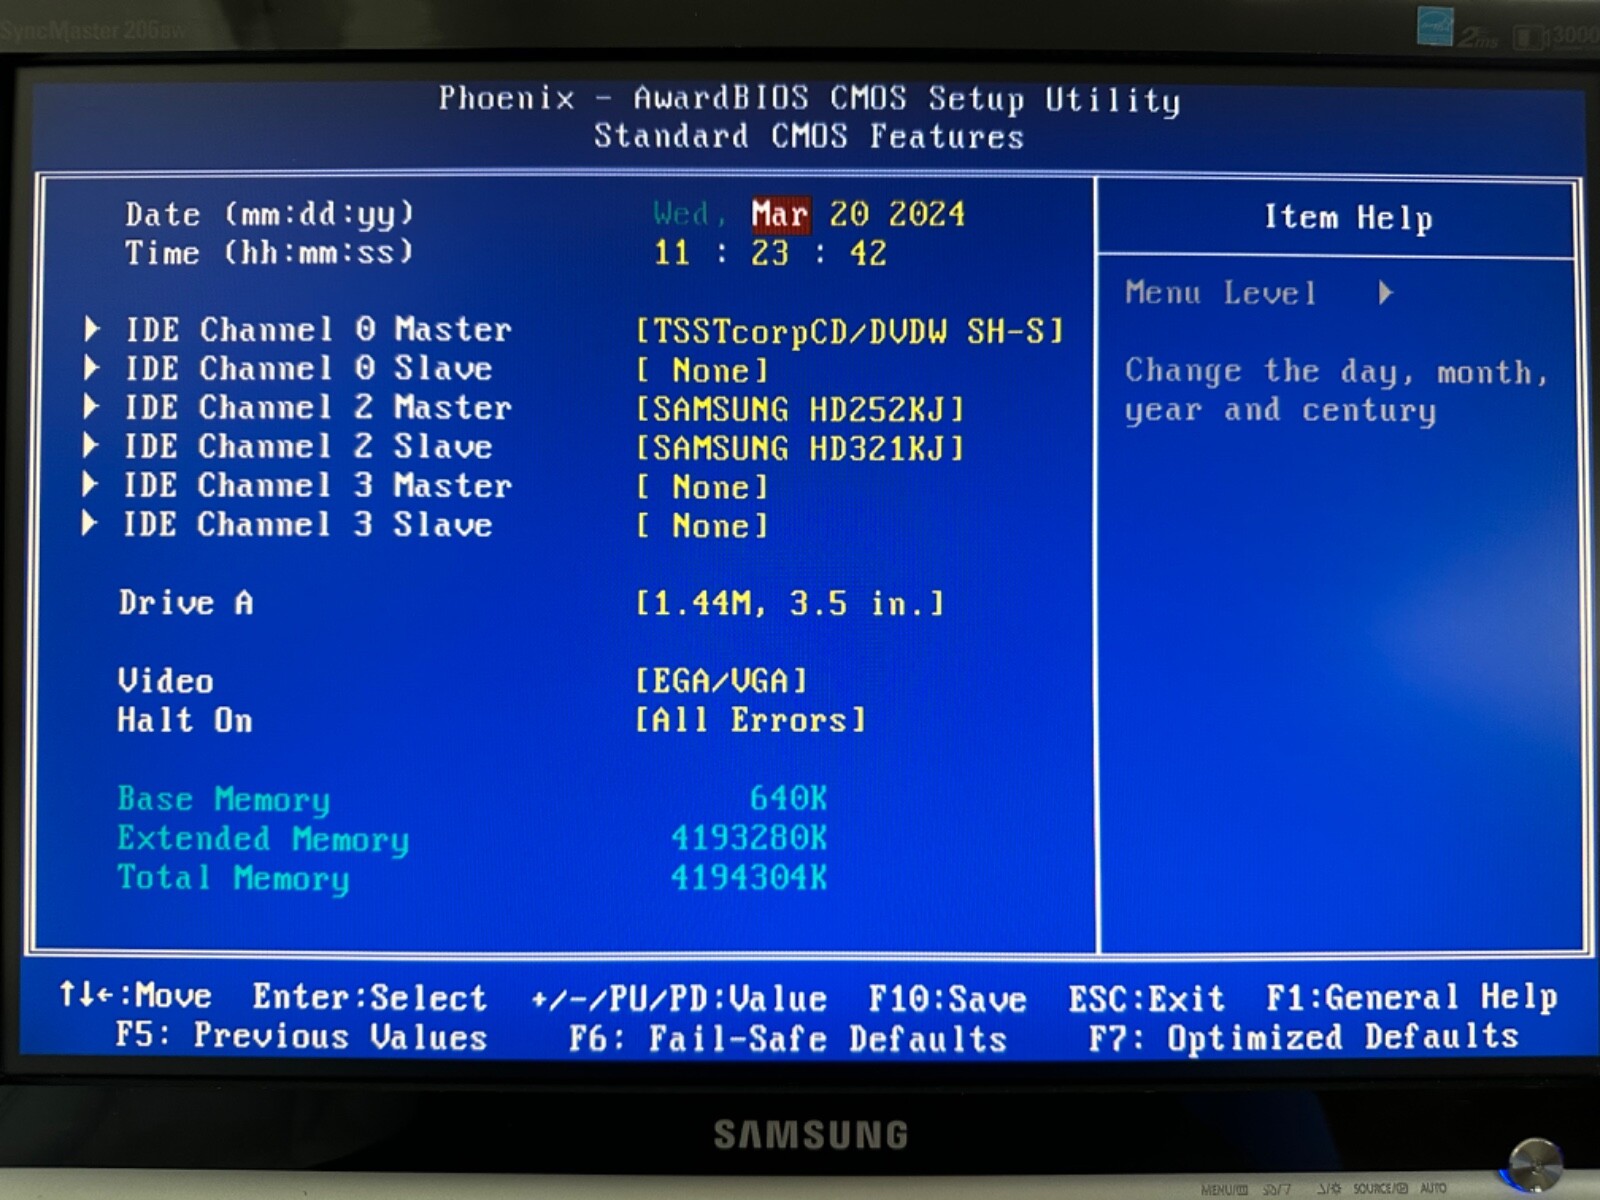Click the Enter:Select hint
This screenshot has width=1600, height=1200.
(369, 997)
